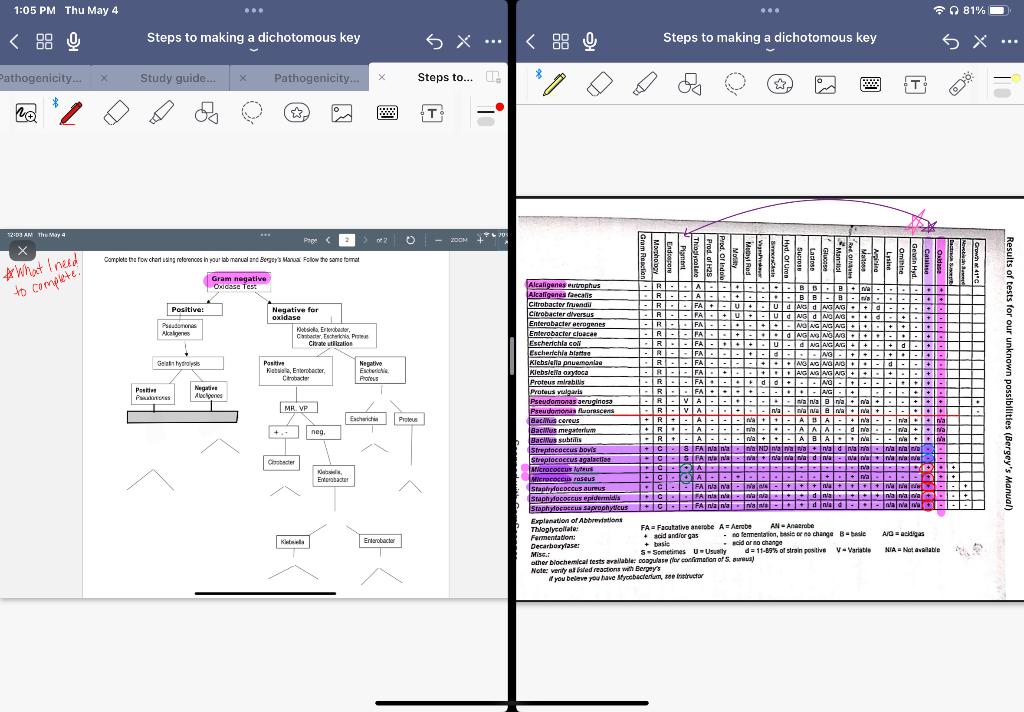Select the Highlighter in right window
1024x712 pixels.
pyautogui.click(x=645, y=84)
